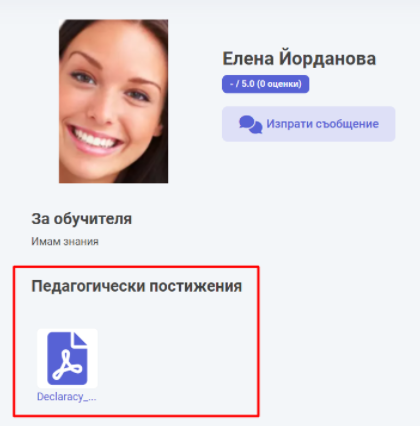Select the 'За обучителя' section heading

tap(82, 219)
